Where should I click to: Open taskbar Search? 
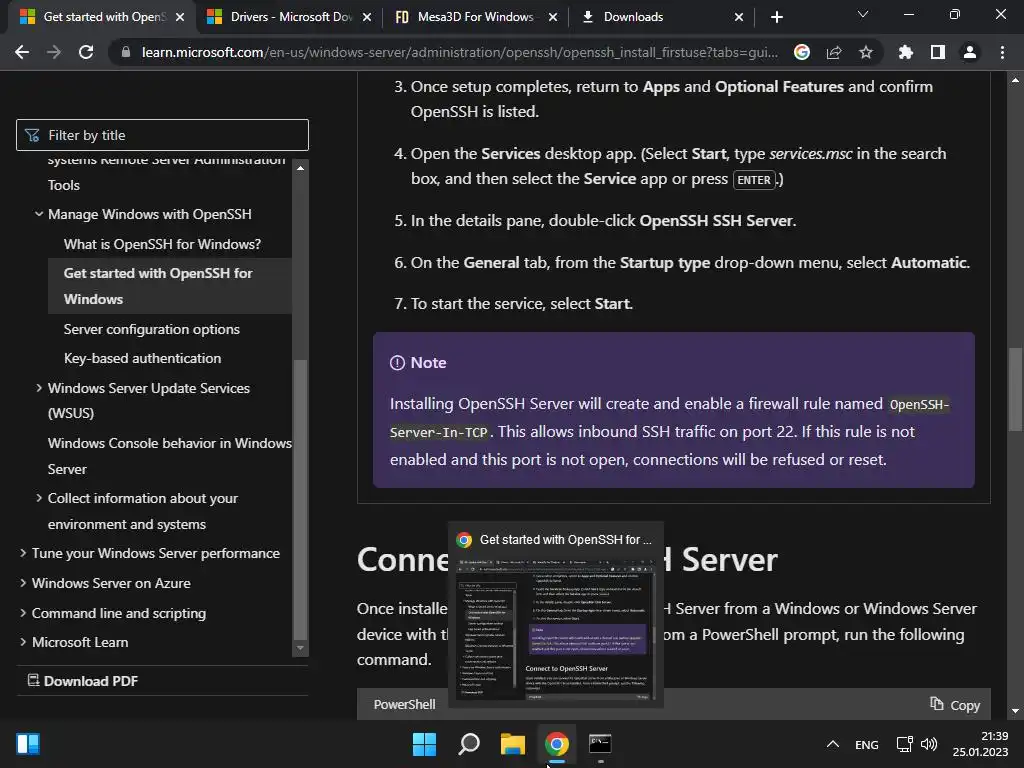tap(469, 744)
